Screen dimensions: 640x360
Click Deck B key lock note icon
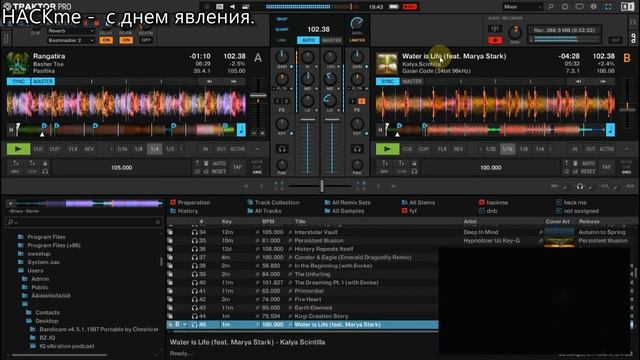click(x=610, y=130)
